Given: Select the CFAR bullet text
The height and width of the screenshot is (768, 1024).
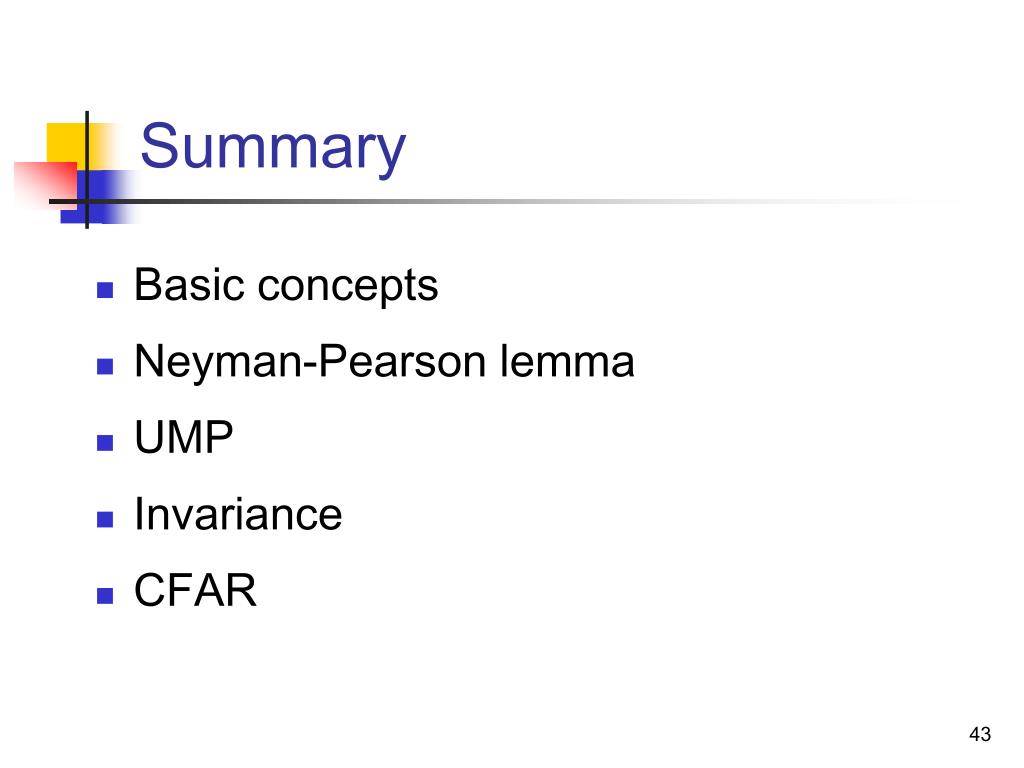Looking at the screenshot, I should [x=195, y=590].
